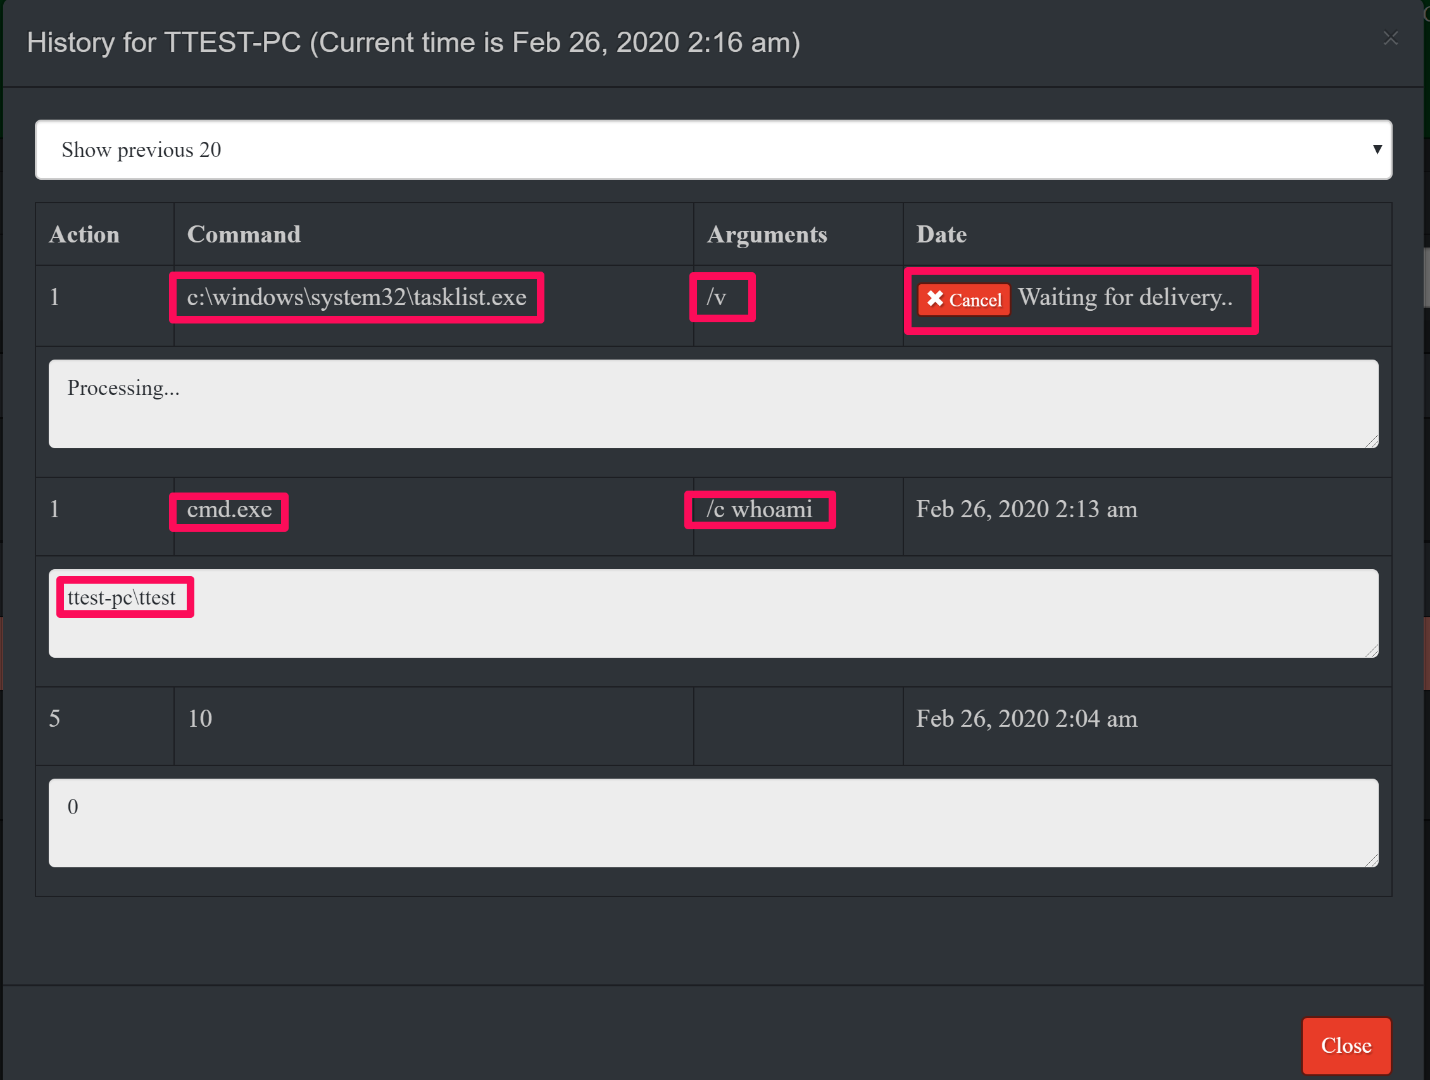Click the ttest-pc\ttest output text box

pos(713,613)
